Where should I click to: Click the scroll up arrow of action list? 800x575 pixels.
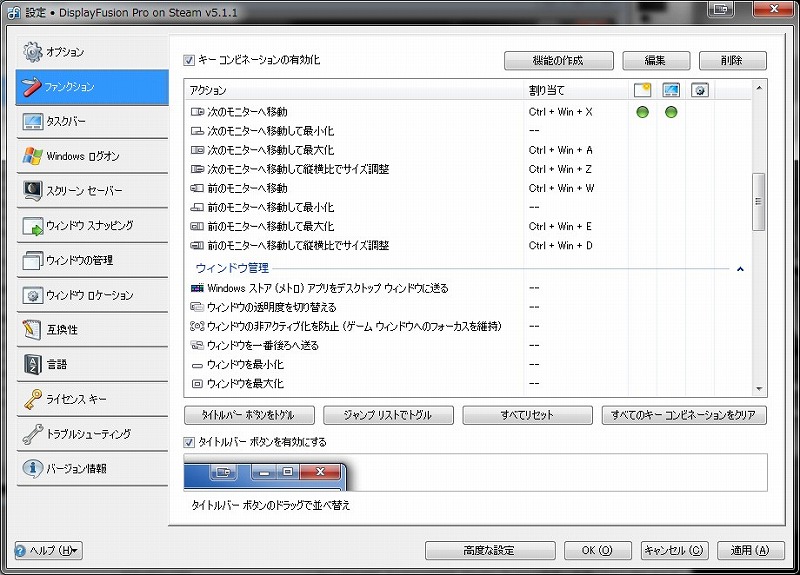click(759, 88)
